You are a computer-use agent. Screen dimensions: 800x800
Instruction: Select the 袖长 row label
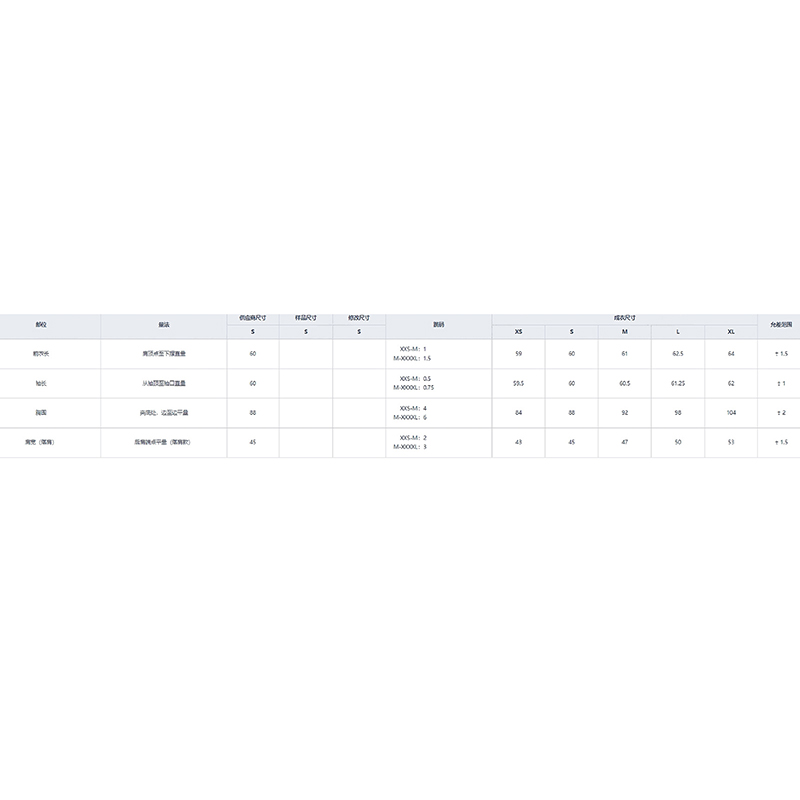[x=41, y=383]
